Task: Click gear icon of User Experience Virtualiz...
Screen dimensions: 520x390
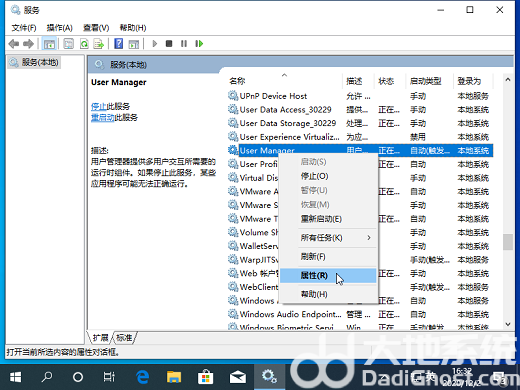Action: pos(232,137)
